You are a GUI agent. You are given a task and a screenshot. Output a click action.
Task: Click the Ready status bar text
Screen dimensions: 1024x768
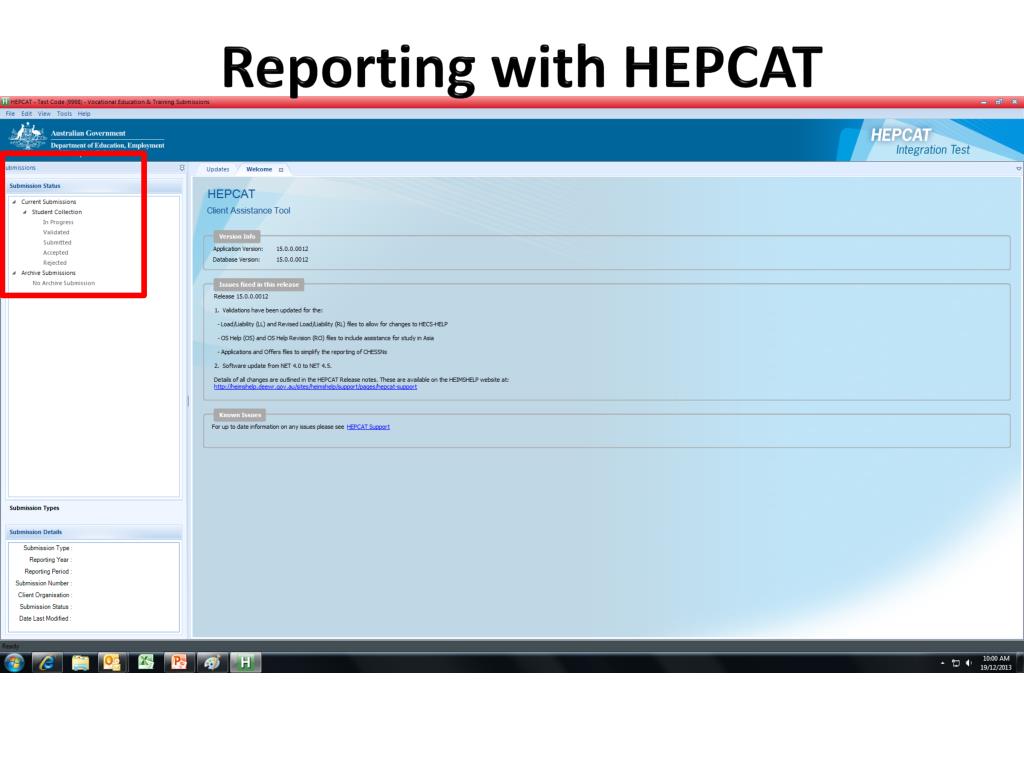pos(10,646)
